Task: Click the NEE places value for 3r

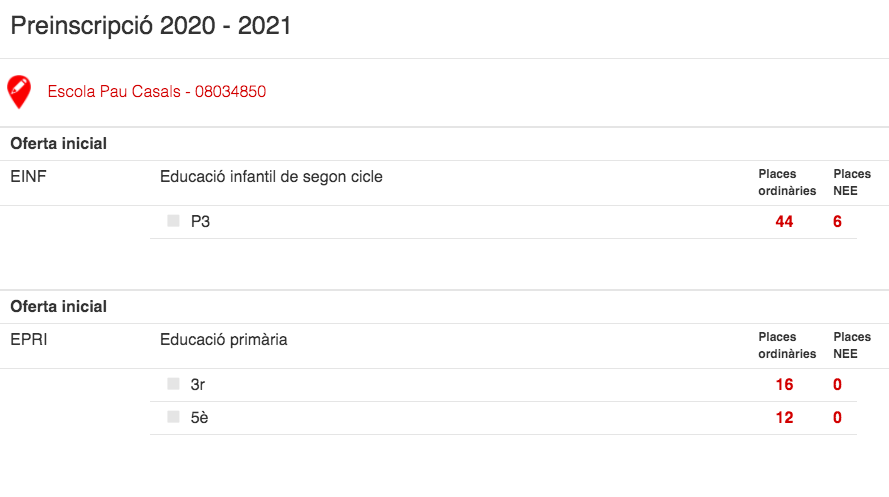Action: point(837,384)
